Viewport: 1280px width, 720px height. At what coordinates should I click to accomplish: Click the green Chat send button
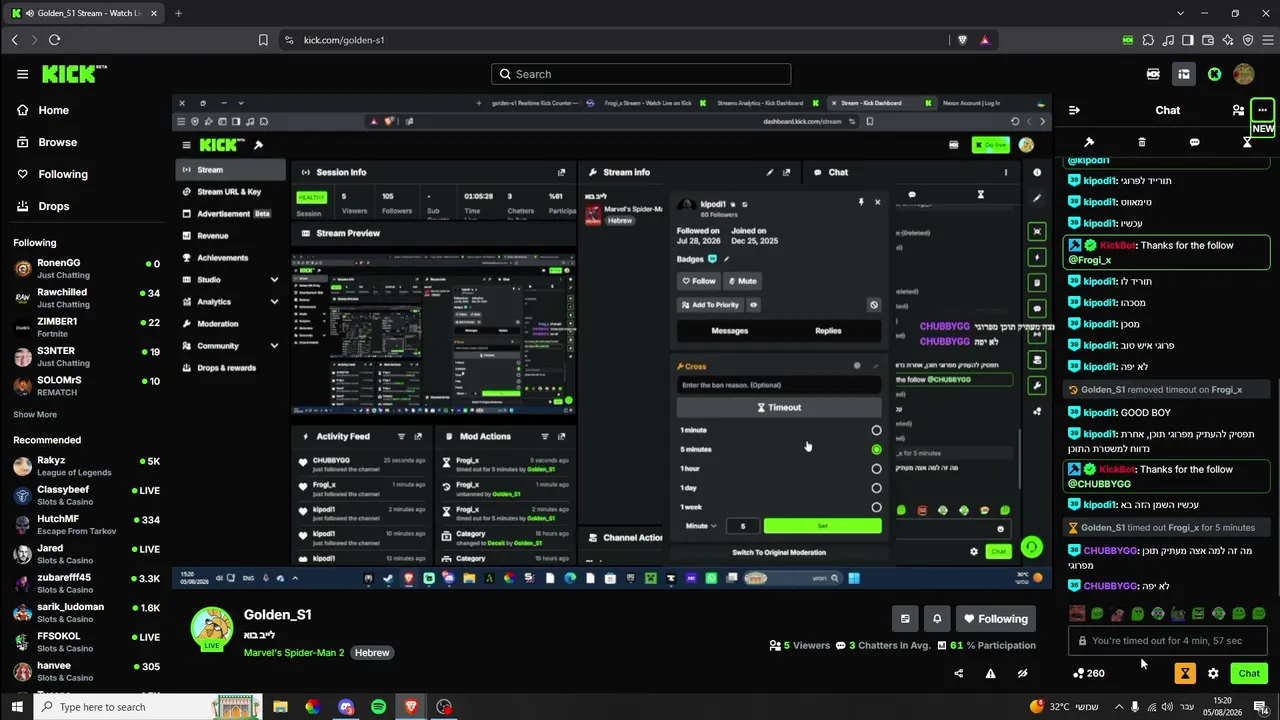(1249, 673)
